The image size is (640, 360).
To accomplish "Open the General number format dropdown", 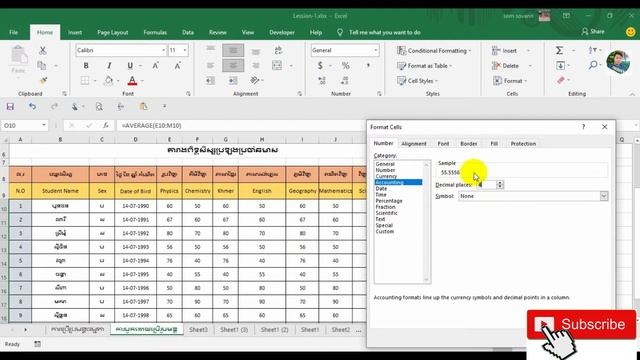I will tap(376, 50).
